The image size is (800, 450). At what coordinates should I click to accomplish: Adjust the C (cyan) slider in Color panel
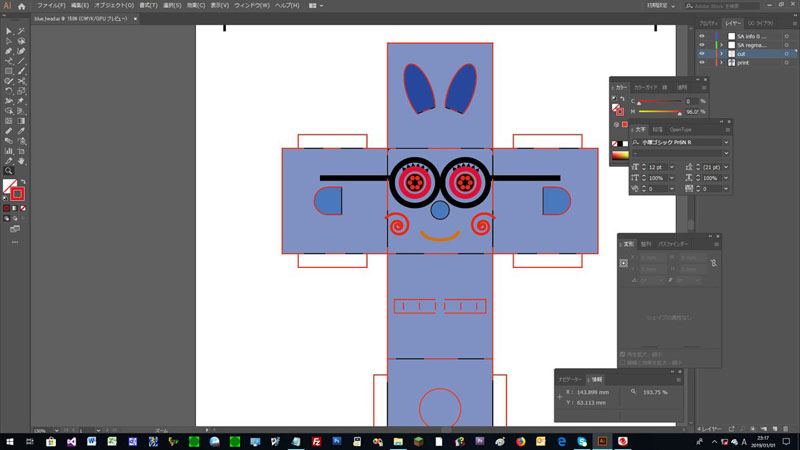(660, 102)
